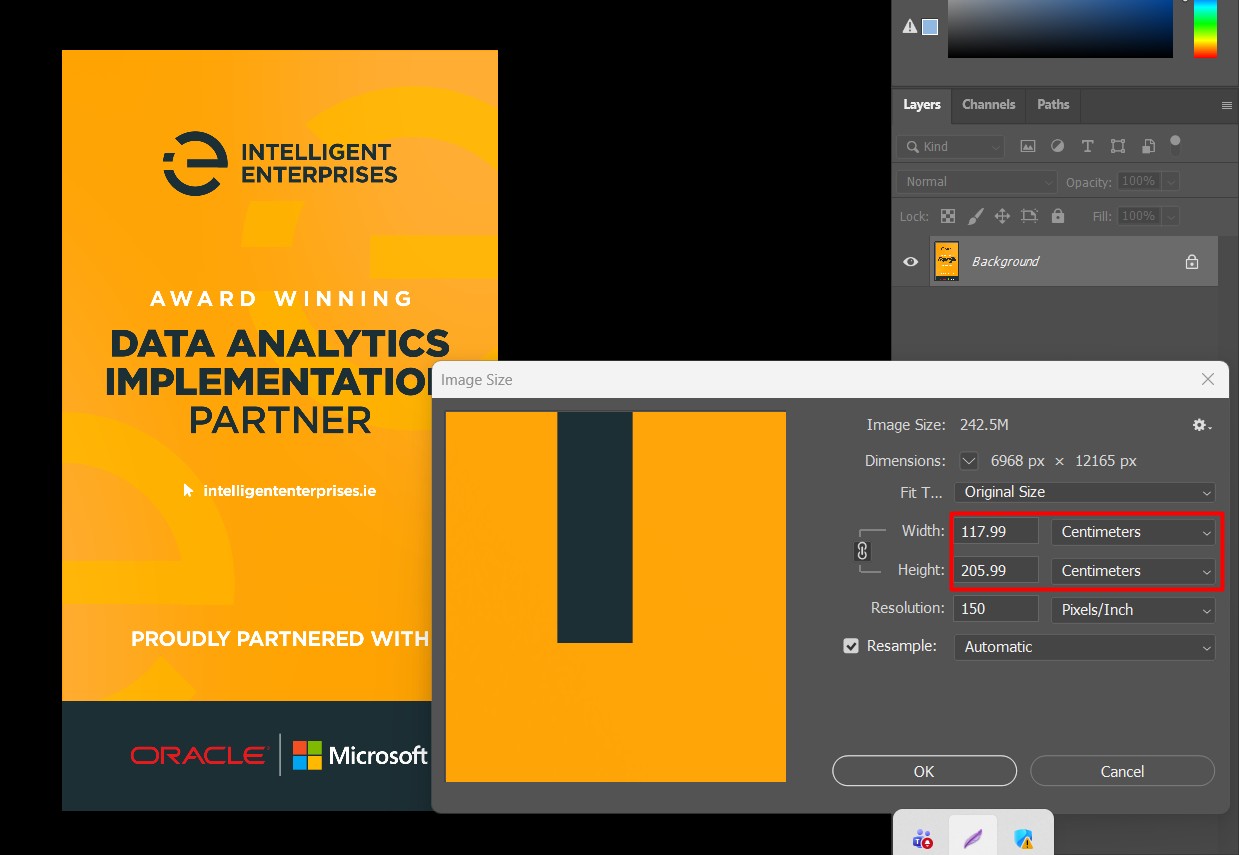Uncheck the Resample checkbox
Image resolution: width=1239 pixels, height=855 pixels.
tap(851, 646)
